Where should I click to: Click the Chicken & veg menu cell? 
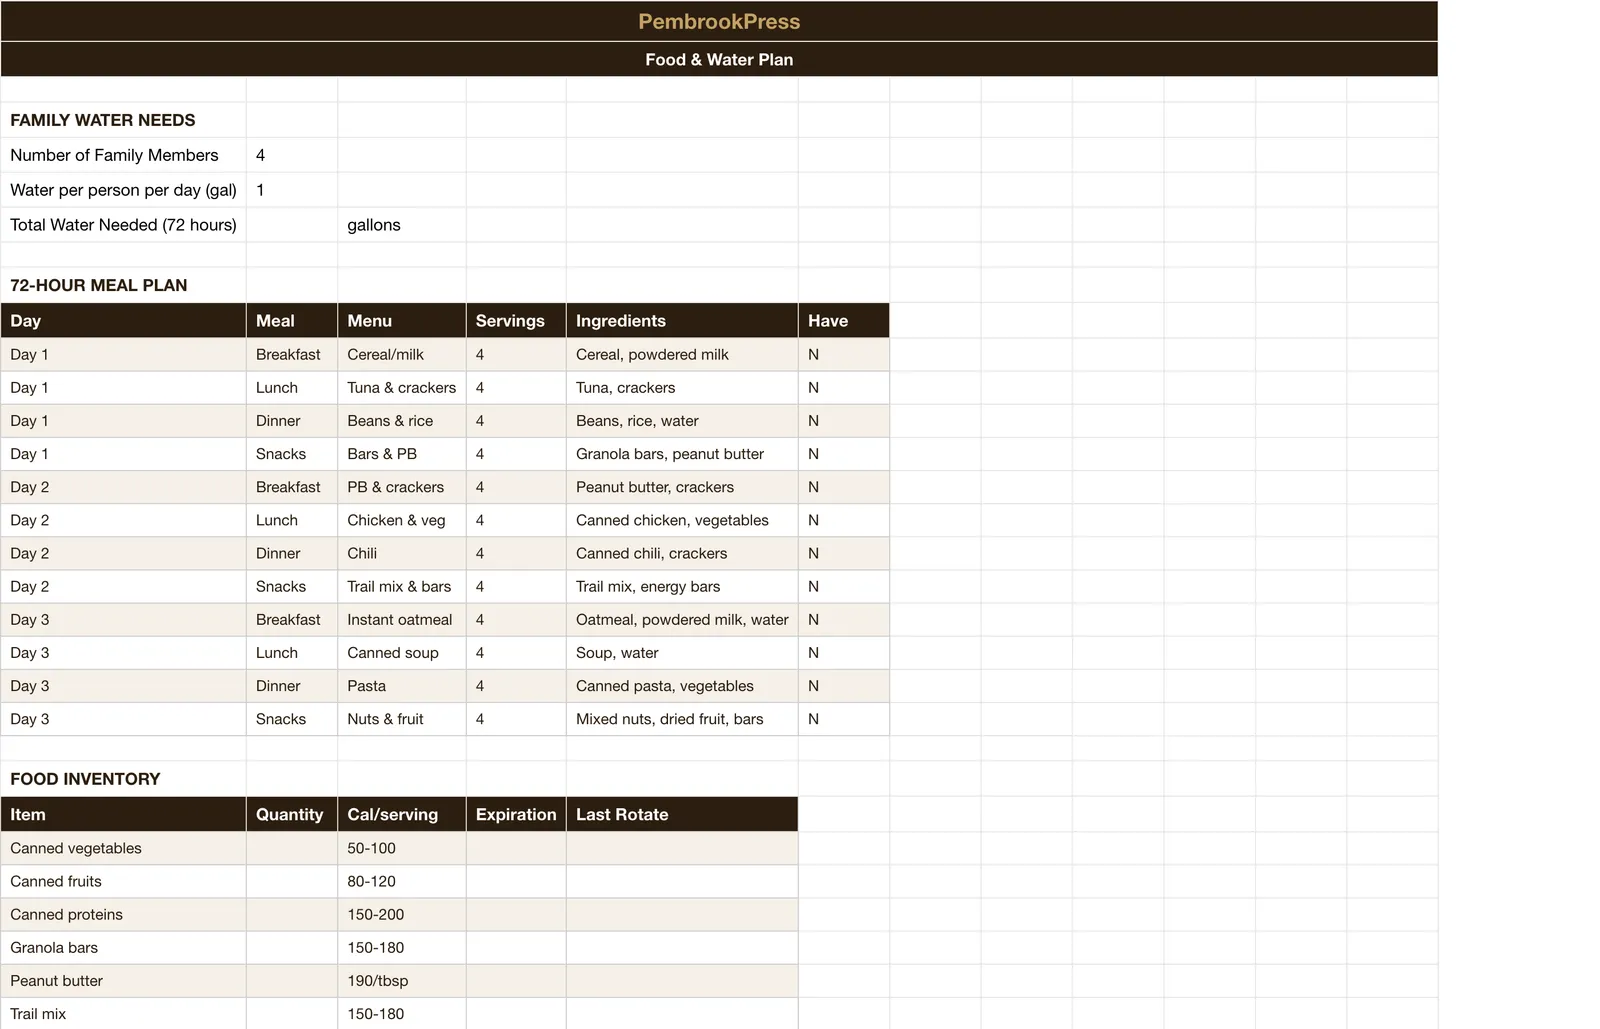coord(402,520)
